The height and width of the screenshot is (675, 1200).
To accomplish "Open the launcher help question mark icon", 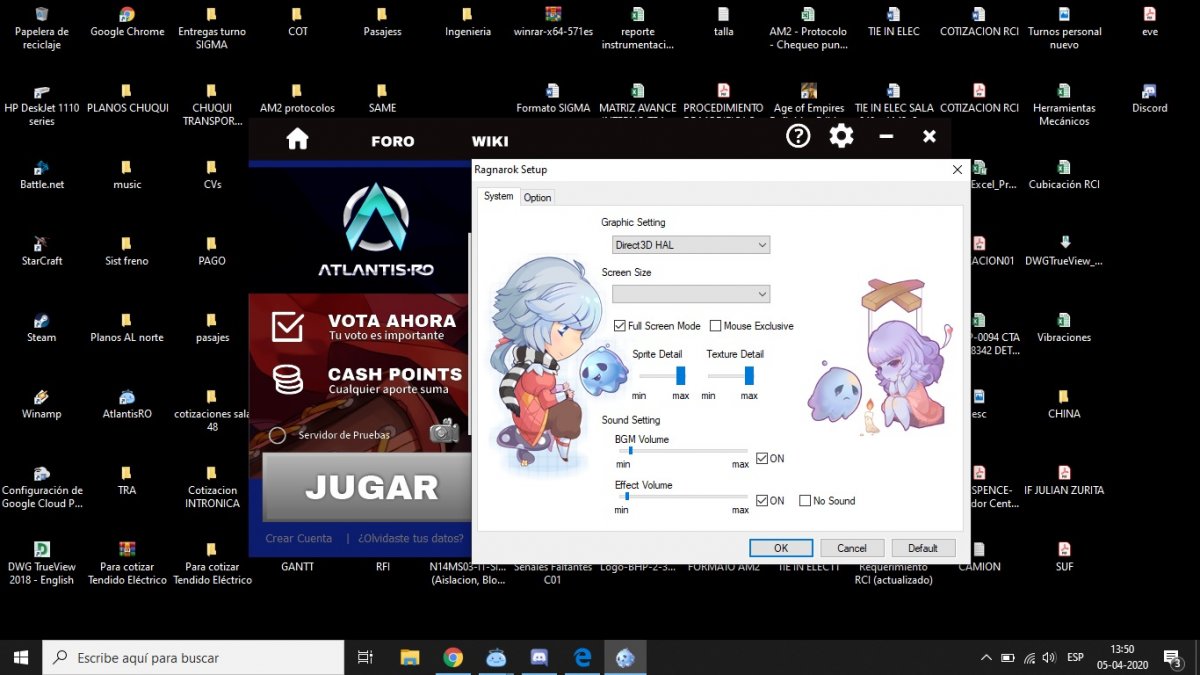I will 798,136.
